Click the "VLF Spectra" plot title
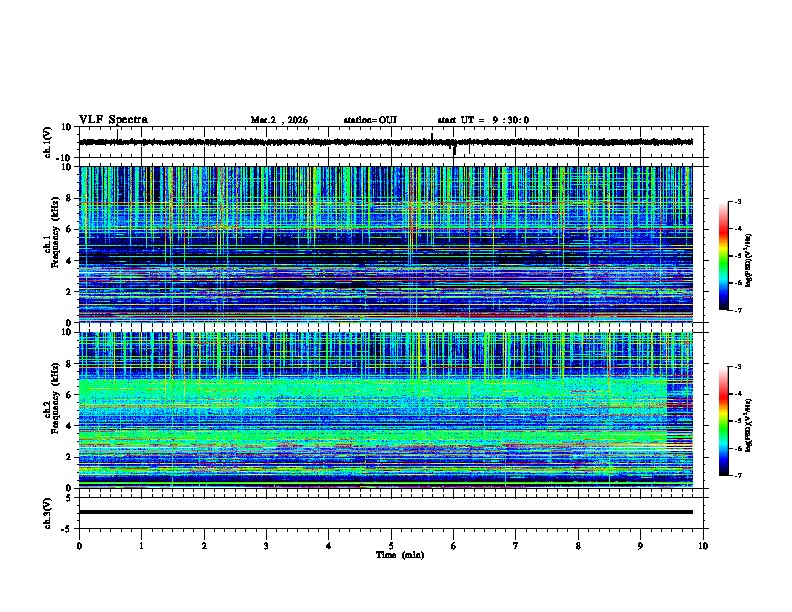792x612 pixels. point(113,120)
